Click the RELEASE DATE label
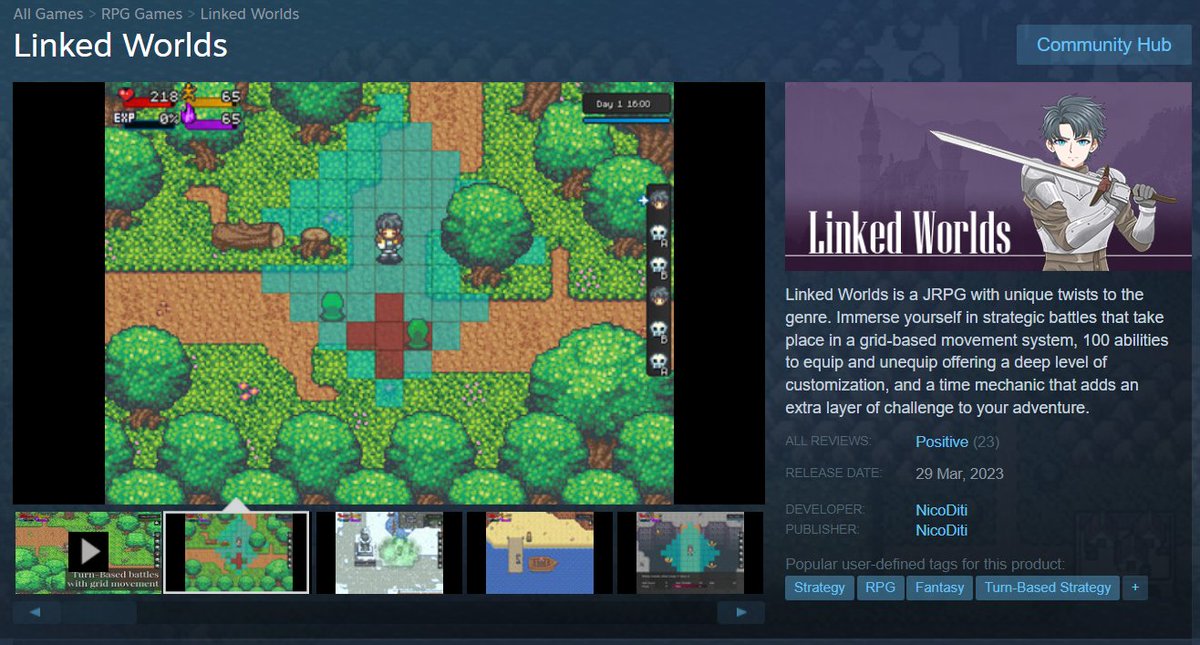1200x645 pixels. [x=834, y=472]
